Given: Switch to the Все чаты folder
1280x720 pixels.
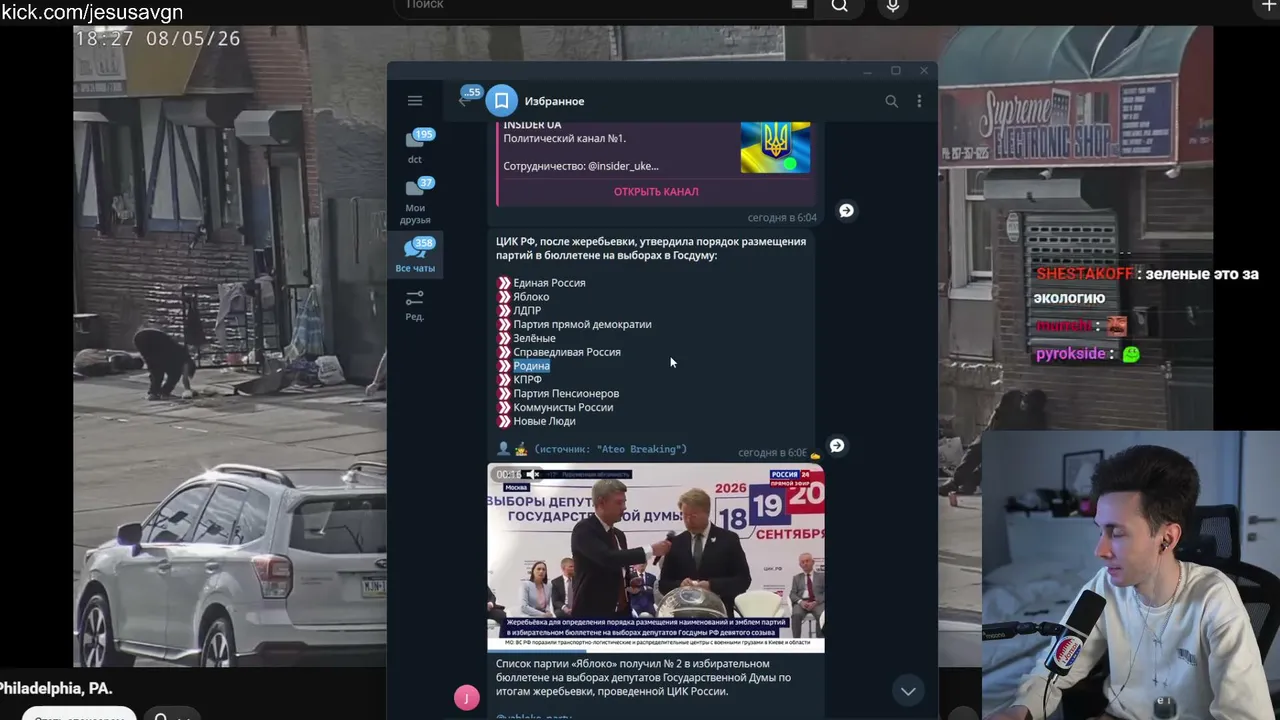Looking at the screenshot, I should pos(415,255).
